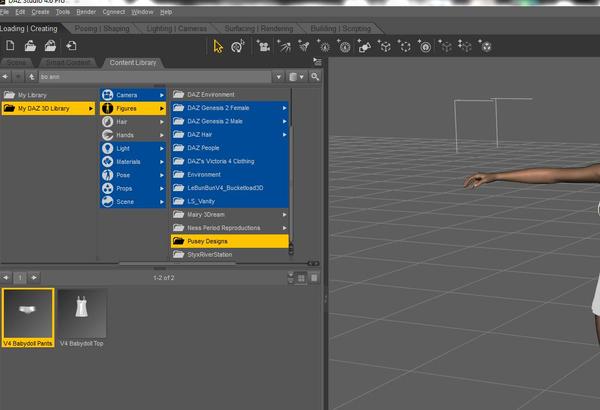The height and width of the screenshot is (410, 600).
Task: Go back with the navigation left arrow
Action: pyautogui.click(x=5, y=77)
